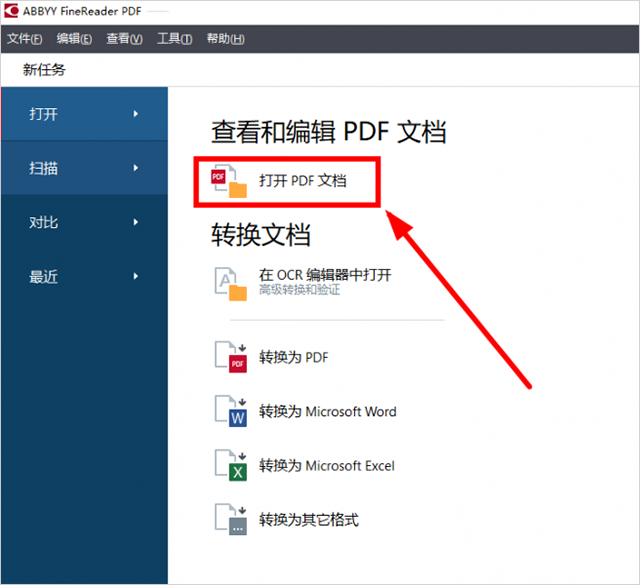Click the convert to other formats icon

click(231, 519)
